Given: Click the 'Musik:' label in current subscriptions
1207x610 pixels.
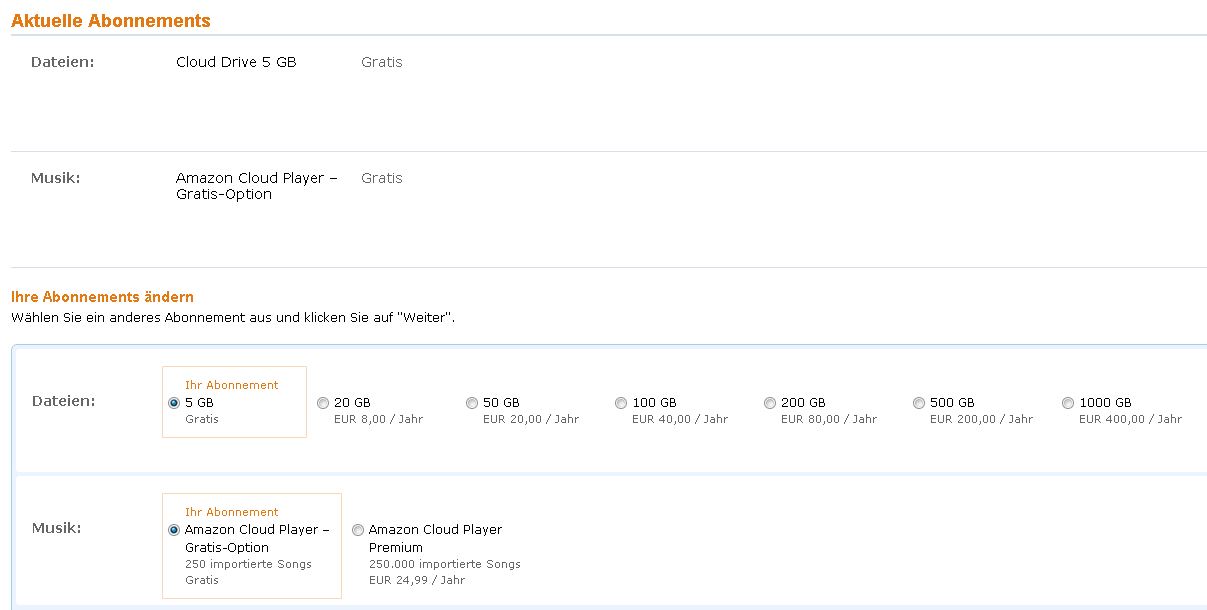Looking at the screenshot, I should coord(56,178).
